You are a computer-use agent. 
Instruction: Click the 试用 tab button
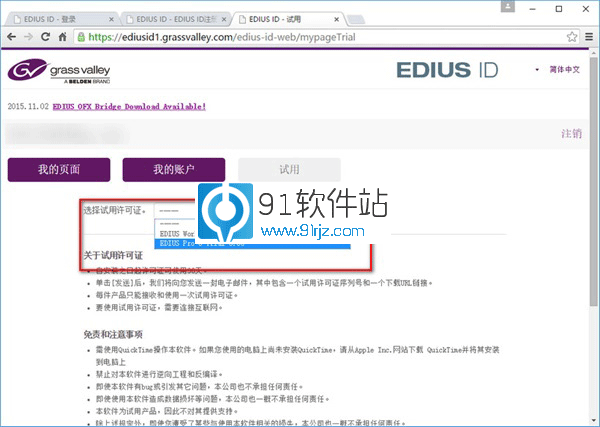point(289,170)
